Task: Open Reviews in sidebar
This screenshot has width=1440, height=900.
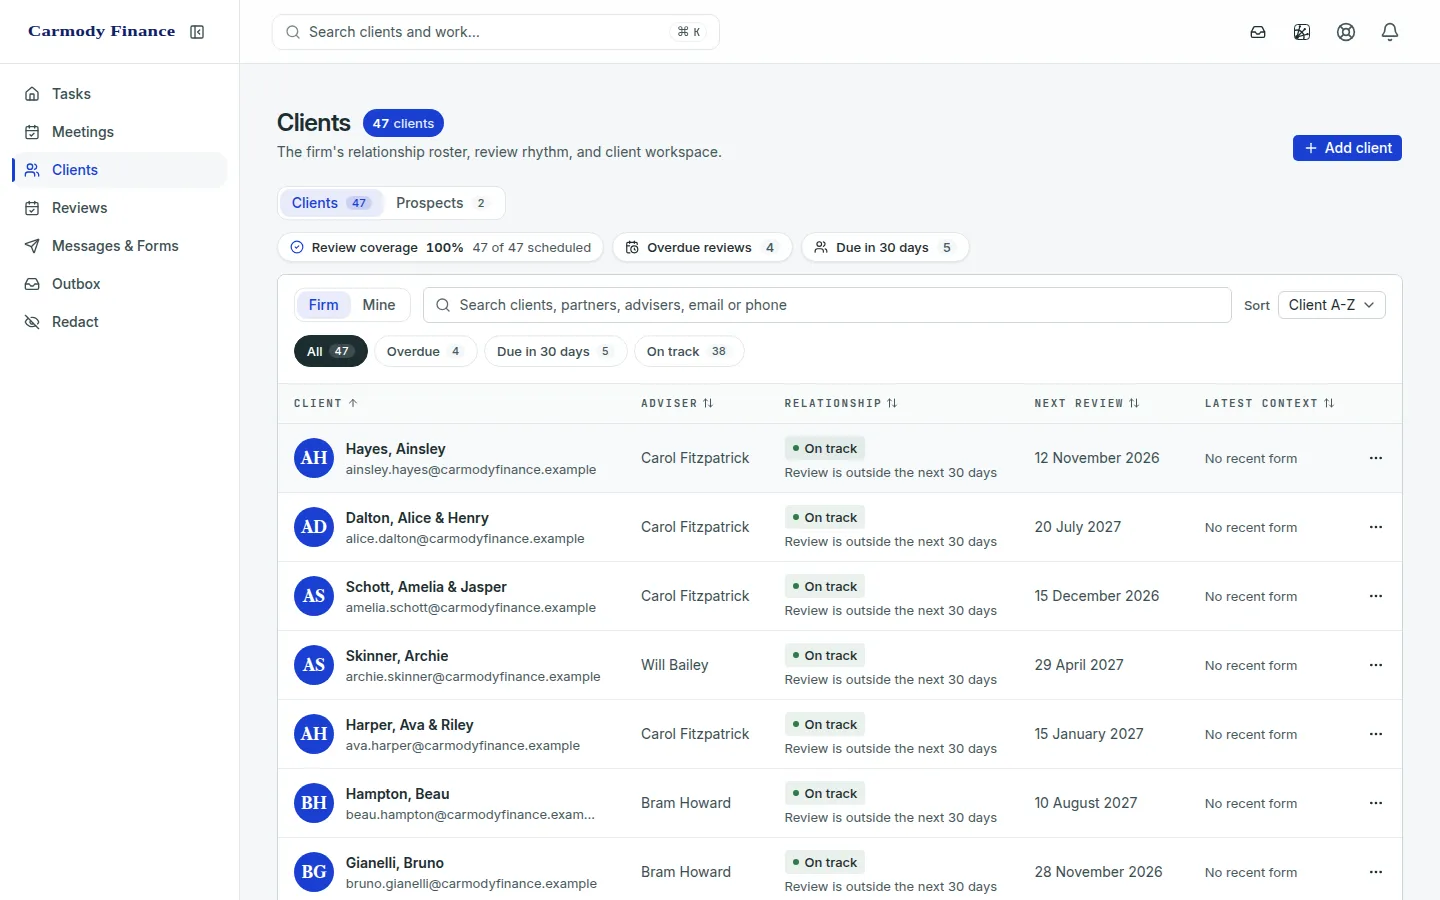Action: 120,208
